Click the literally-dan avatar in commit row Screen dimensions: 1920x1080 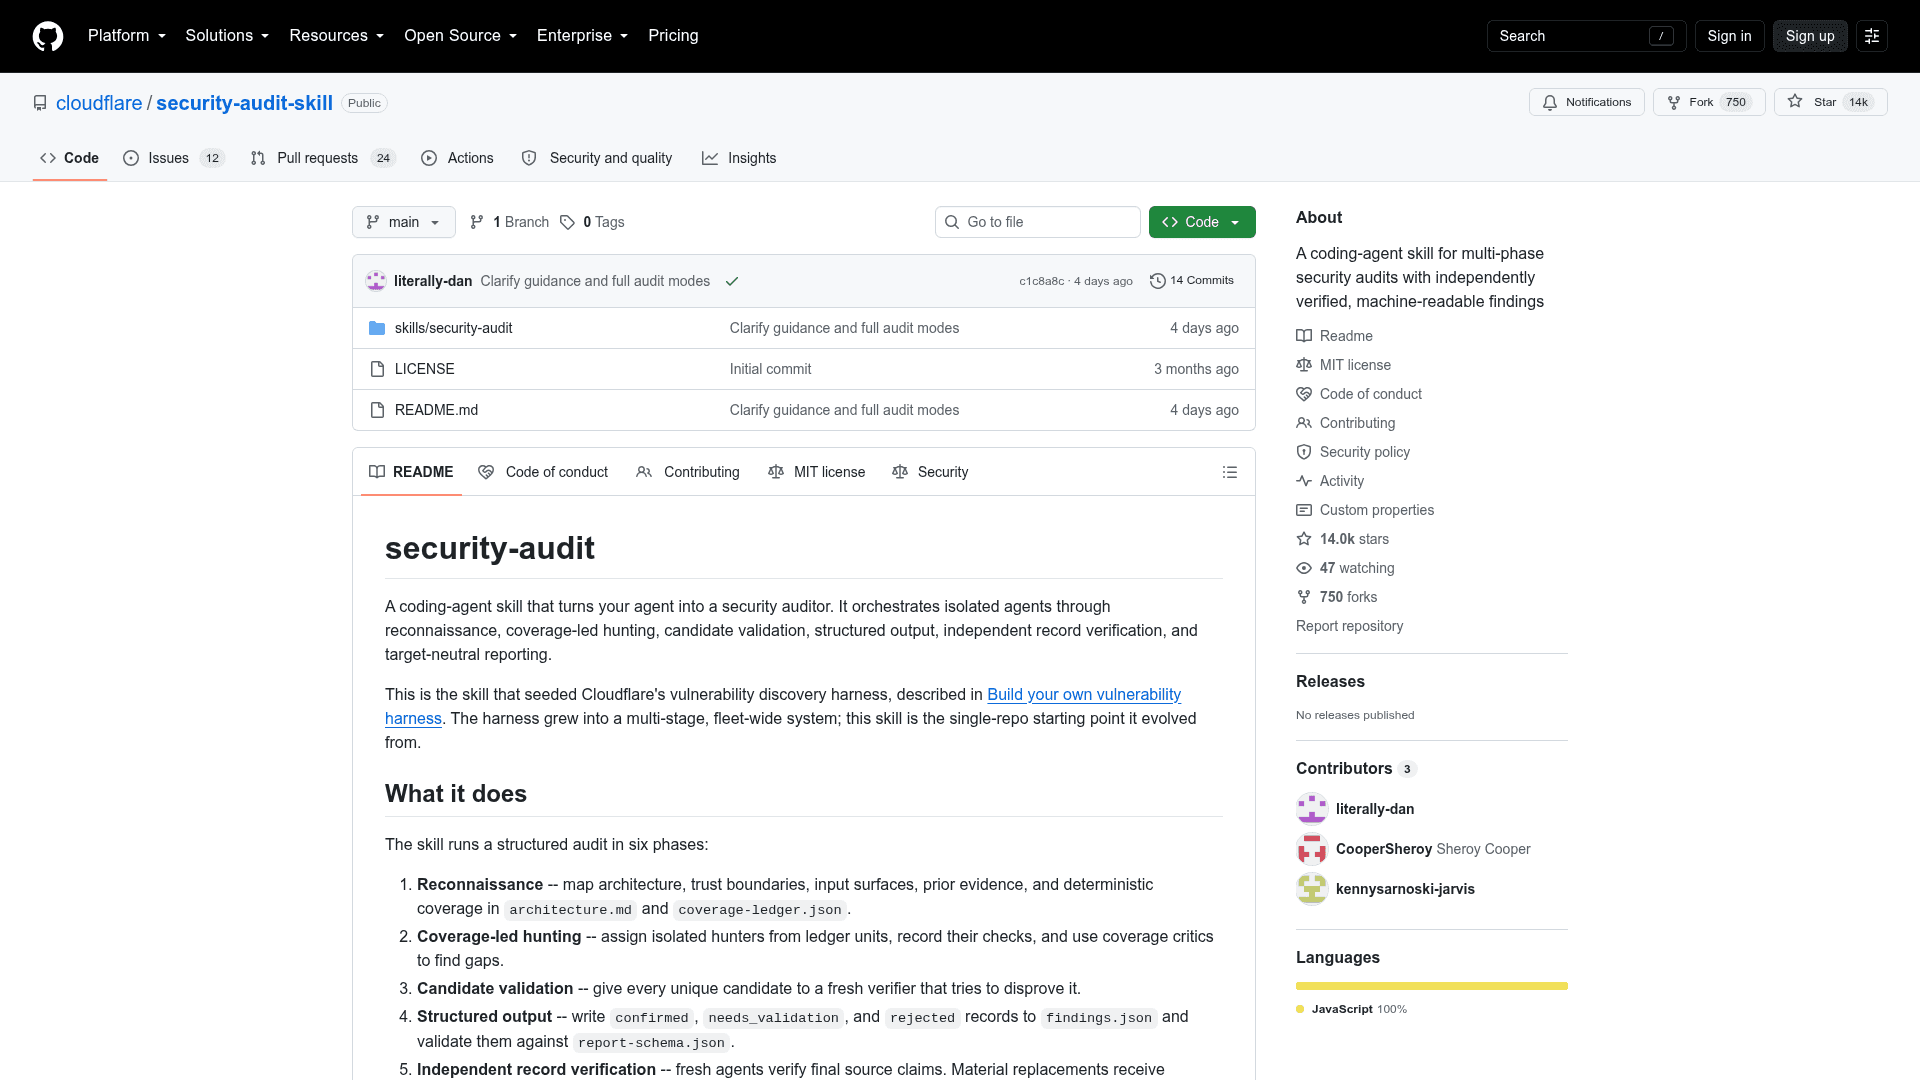(x=376, y=281)
